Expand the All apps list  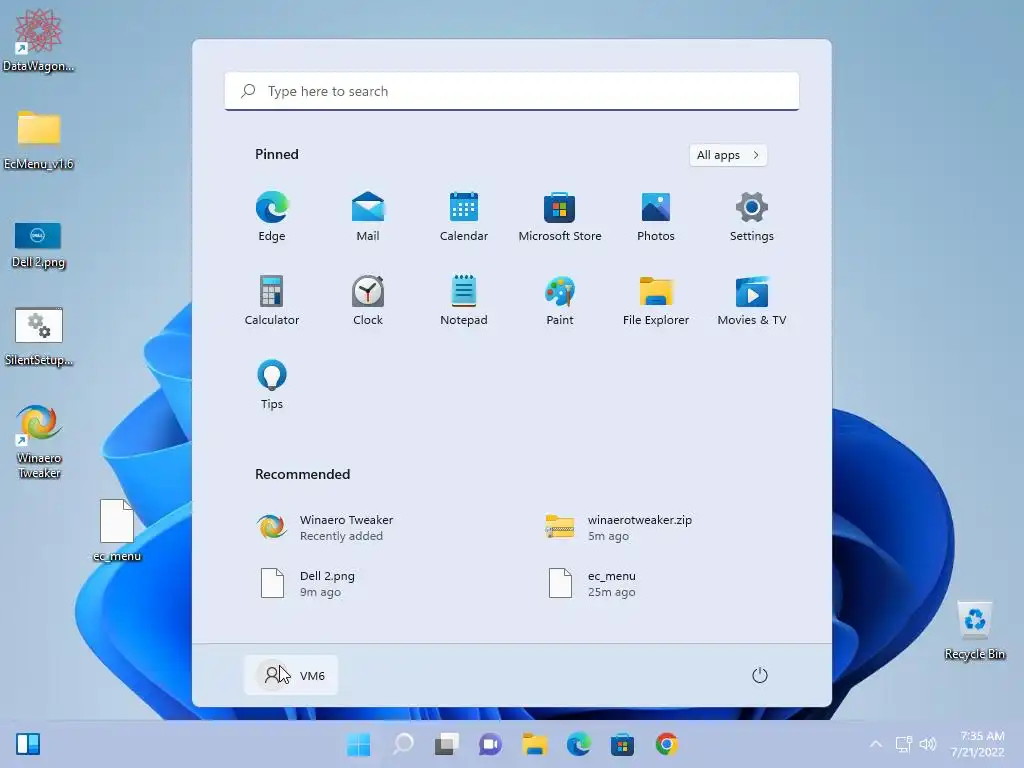728,155
